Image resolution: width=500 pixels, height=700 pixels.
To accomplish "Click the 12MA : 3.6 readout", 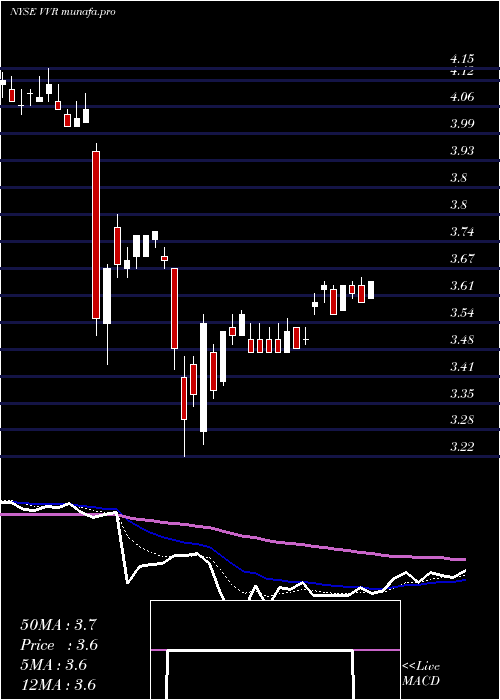I will pos(58,685).
